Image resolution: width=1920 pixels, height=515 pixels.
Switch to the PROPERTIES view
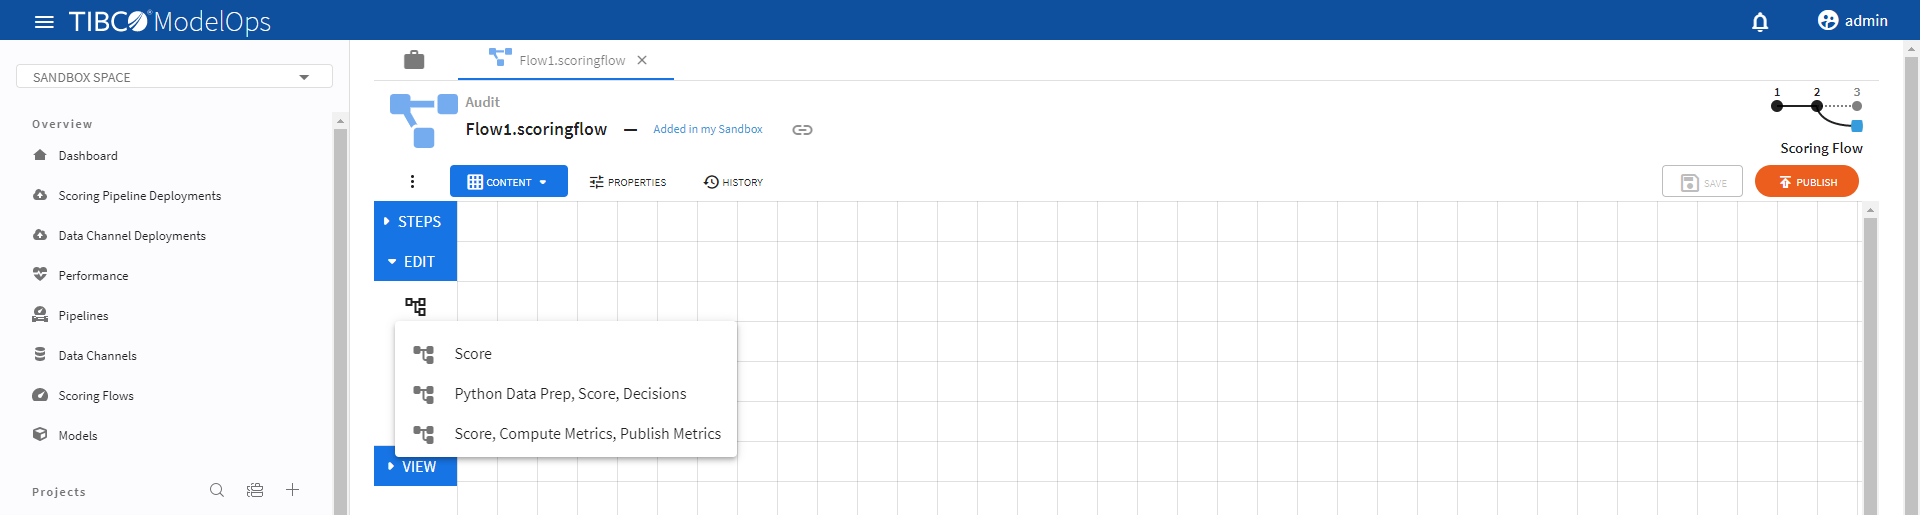click(628, 182)
